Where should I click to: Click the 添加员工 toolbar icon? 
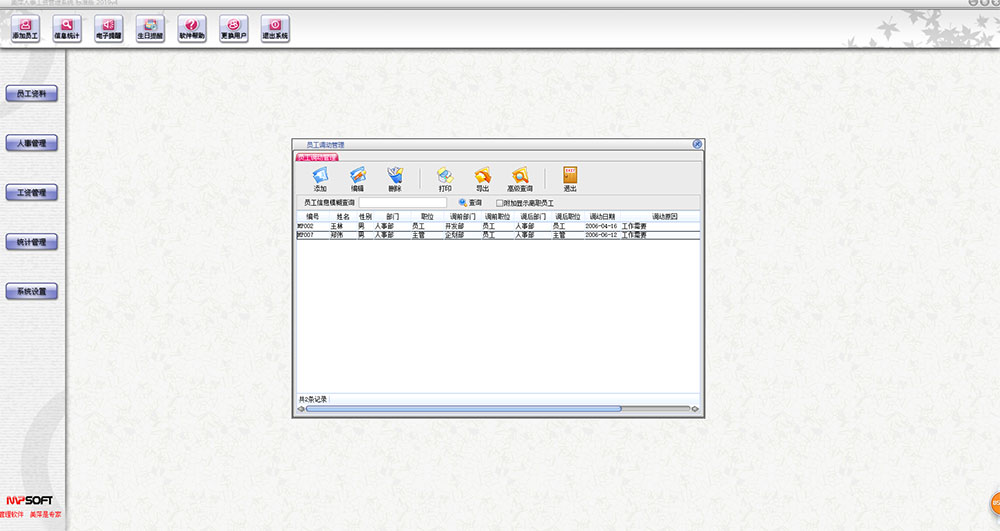(25, 27)
